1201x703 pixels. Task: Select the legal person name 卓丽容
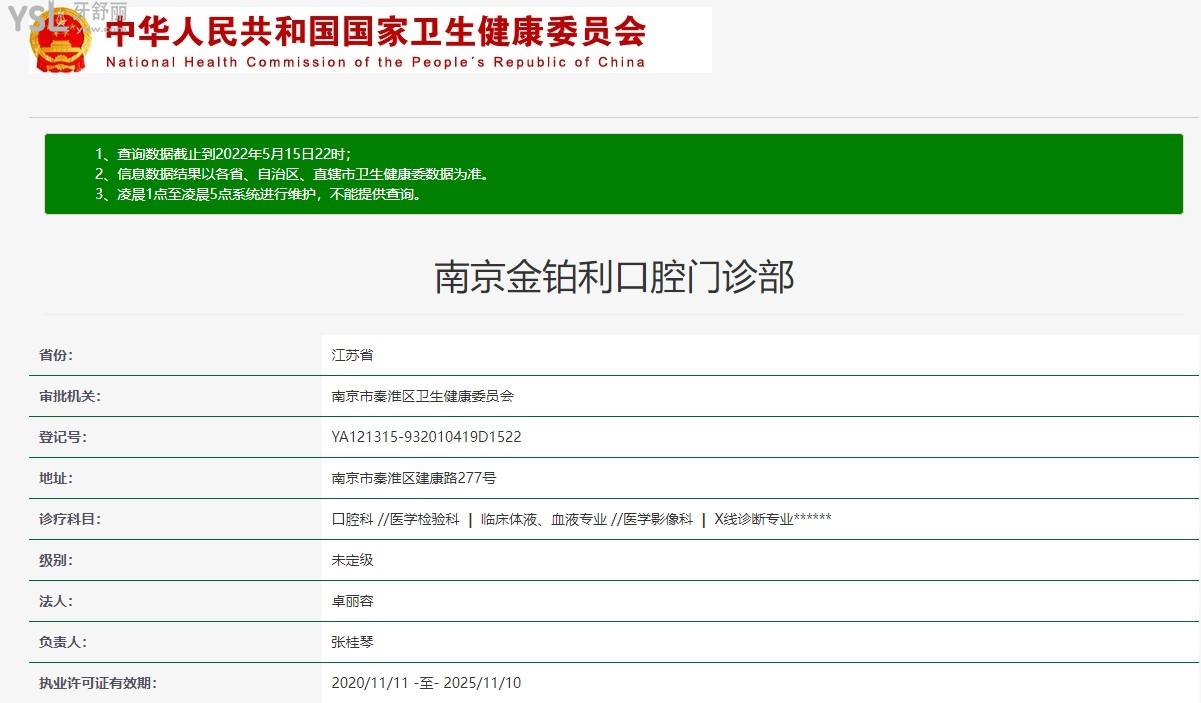(x=352, y=601)
